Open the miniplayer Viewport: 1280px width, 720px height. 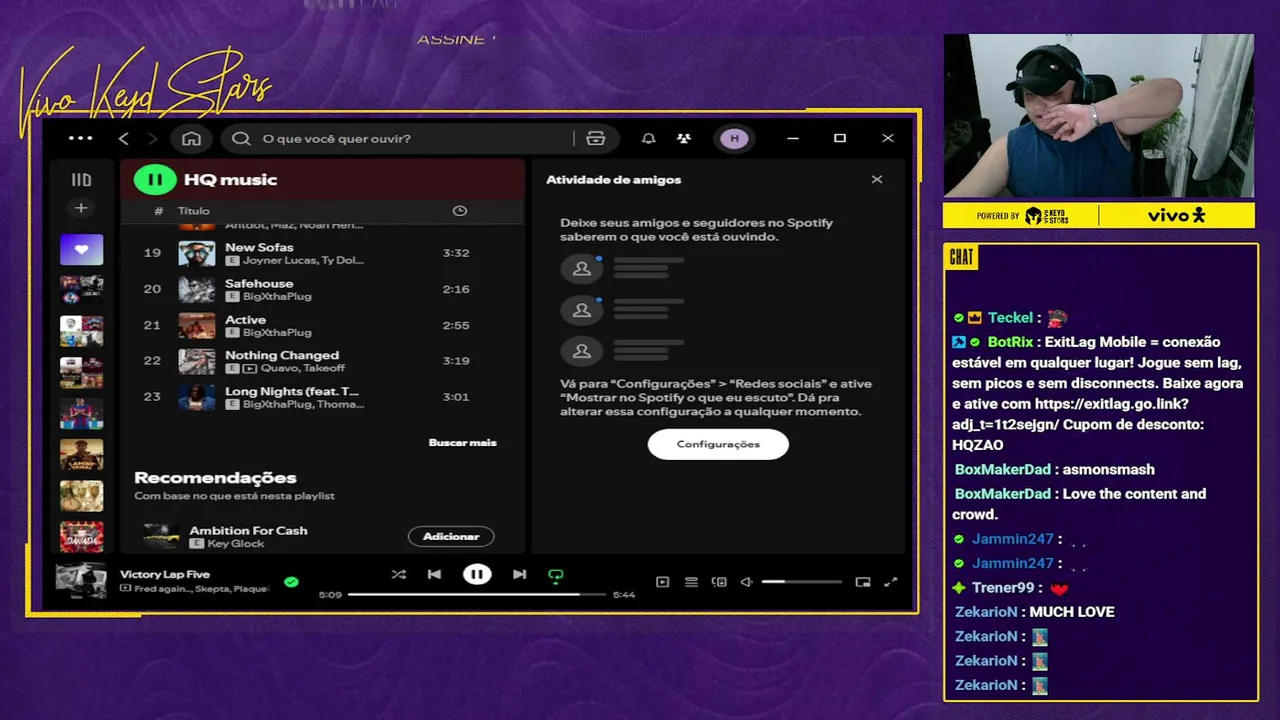click(x=863, y=581)
